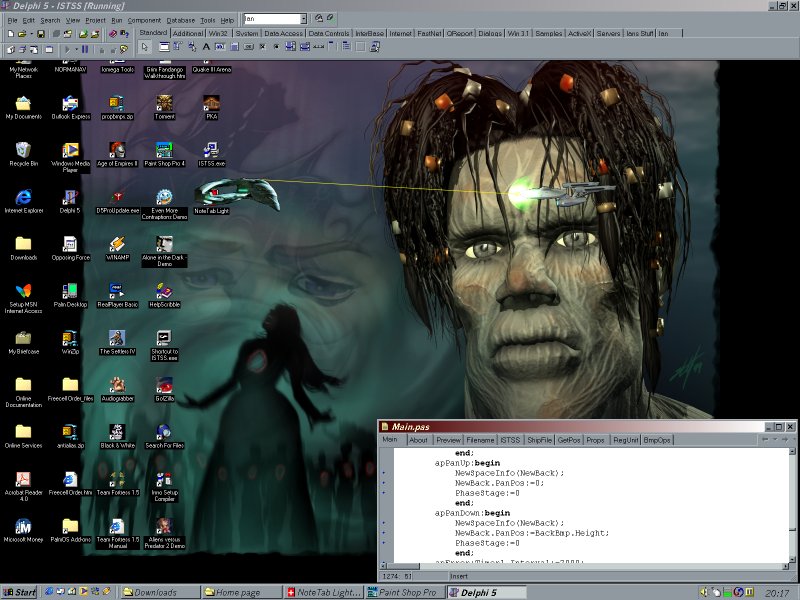
Task: Select the Memo component in palette
Action: coord(234,47)
